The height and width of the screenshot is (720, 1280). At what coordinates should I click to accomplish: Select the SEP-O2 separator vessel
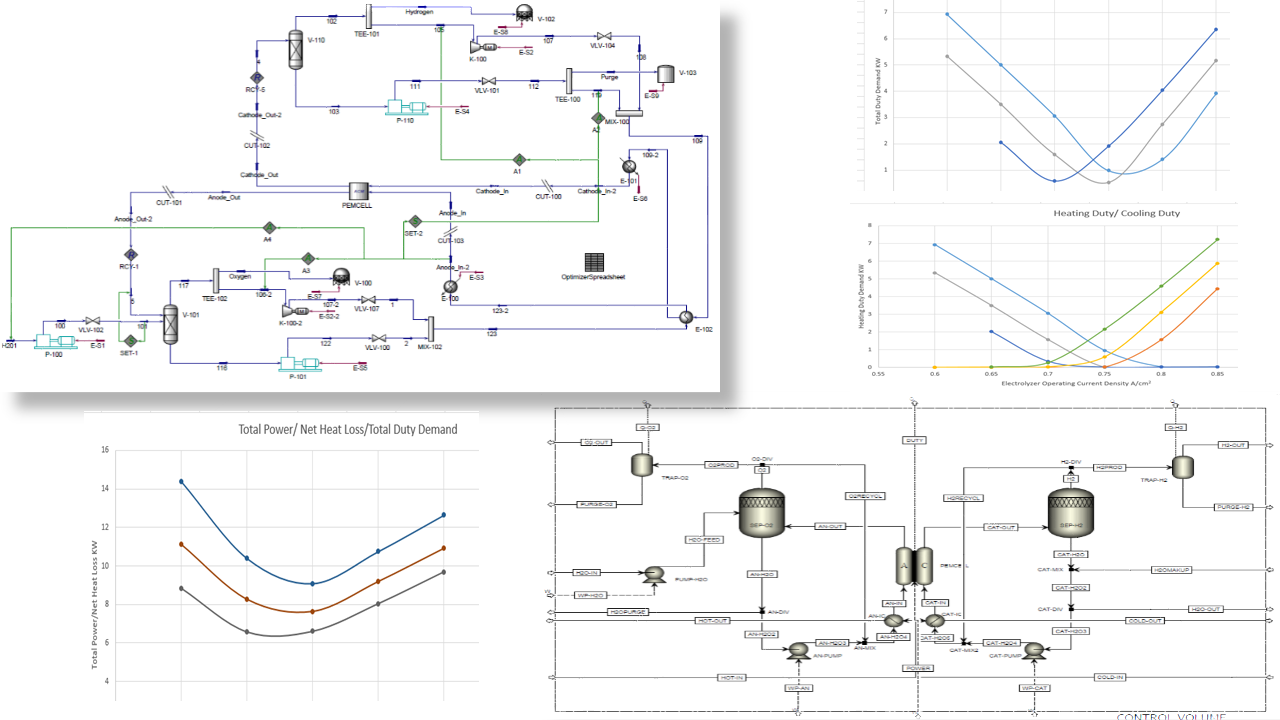[759, 512]
